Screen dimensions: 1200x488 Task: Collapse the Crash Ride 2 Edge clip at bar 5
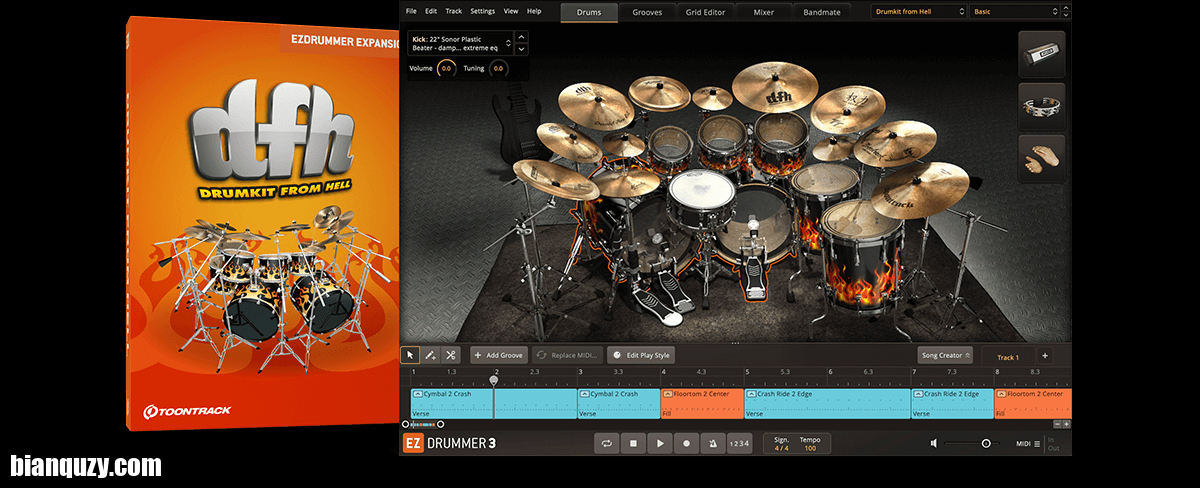tap(751, 394)
